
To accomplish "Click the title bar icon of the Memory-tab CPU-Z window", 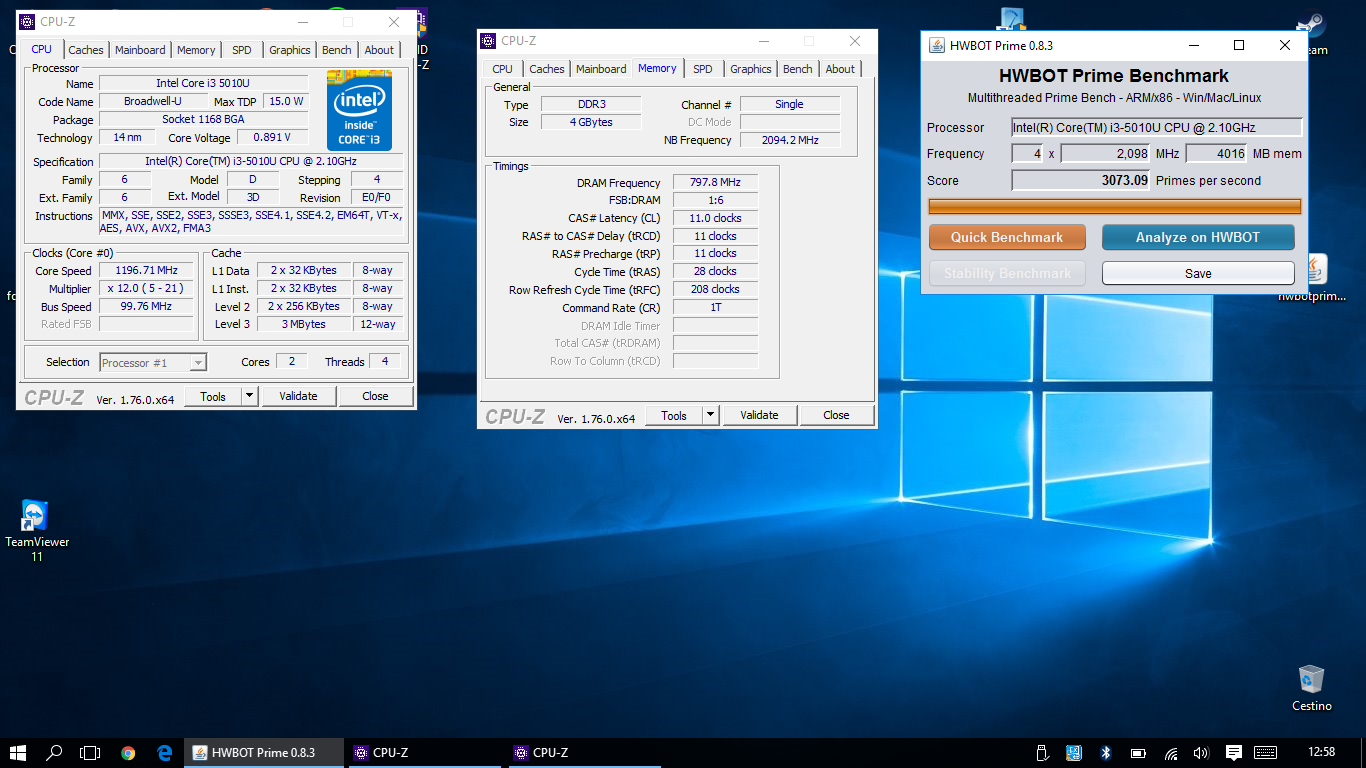I will click(x=487, y=41).
